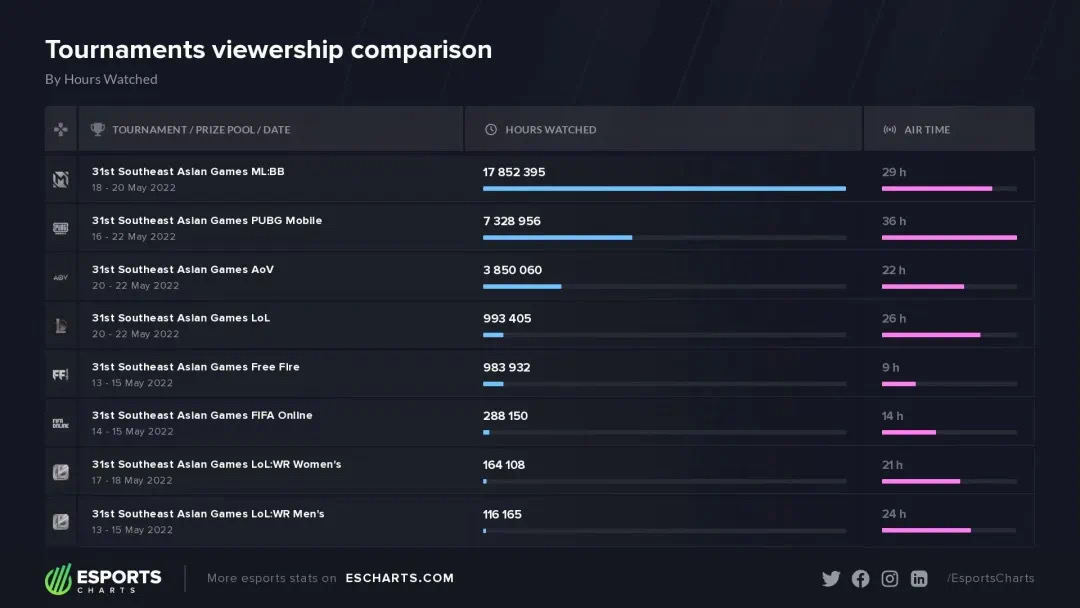Viewport: 1080px width, 608px height.
Task: Click the AoV game icon
Action: tap(61, 277)
